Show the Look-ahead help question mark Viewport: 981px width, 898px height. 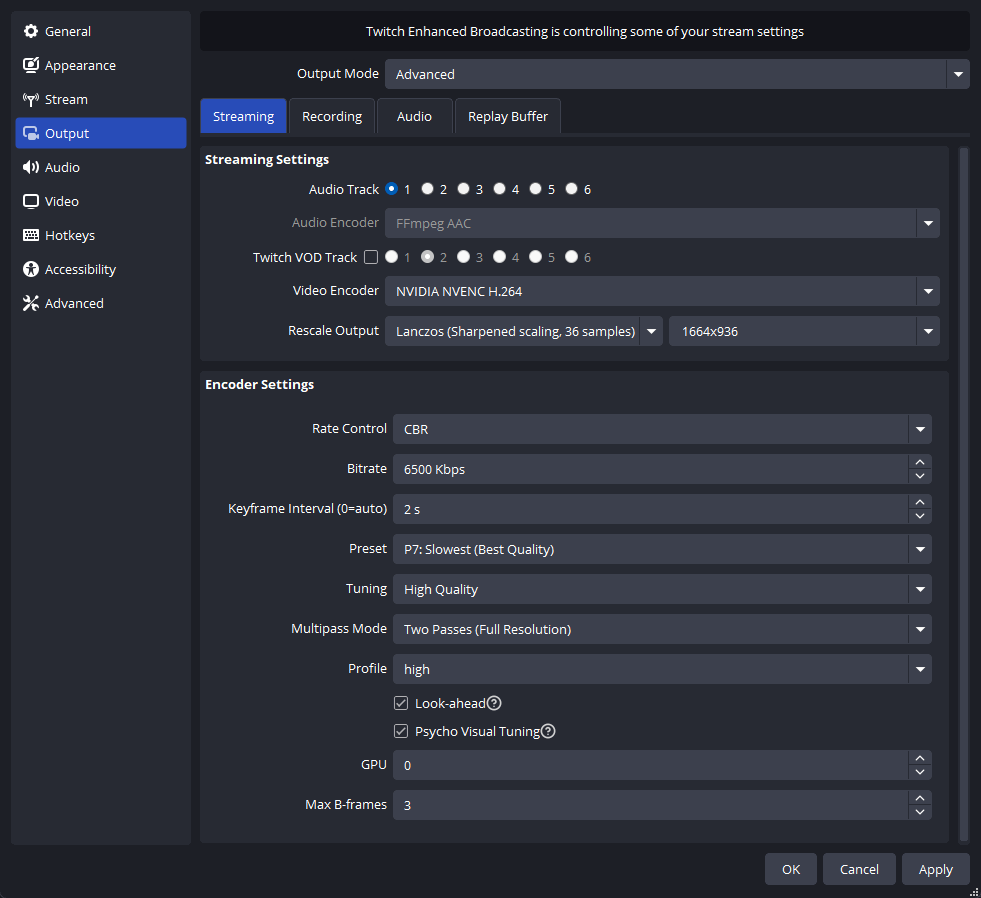(494, 703)
